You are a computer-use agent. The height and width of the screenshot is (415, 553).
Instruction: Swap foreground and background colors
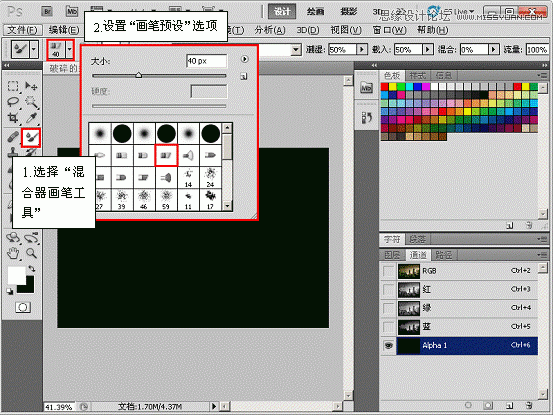point(32,269)
